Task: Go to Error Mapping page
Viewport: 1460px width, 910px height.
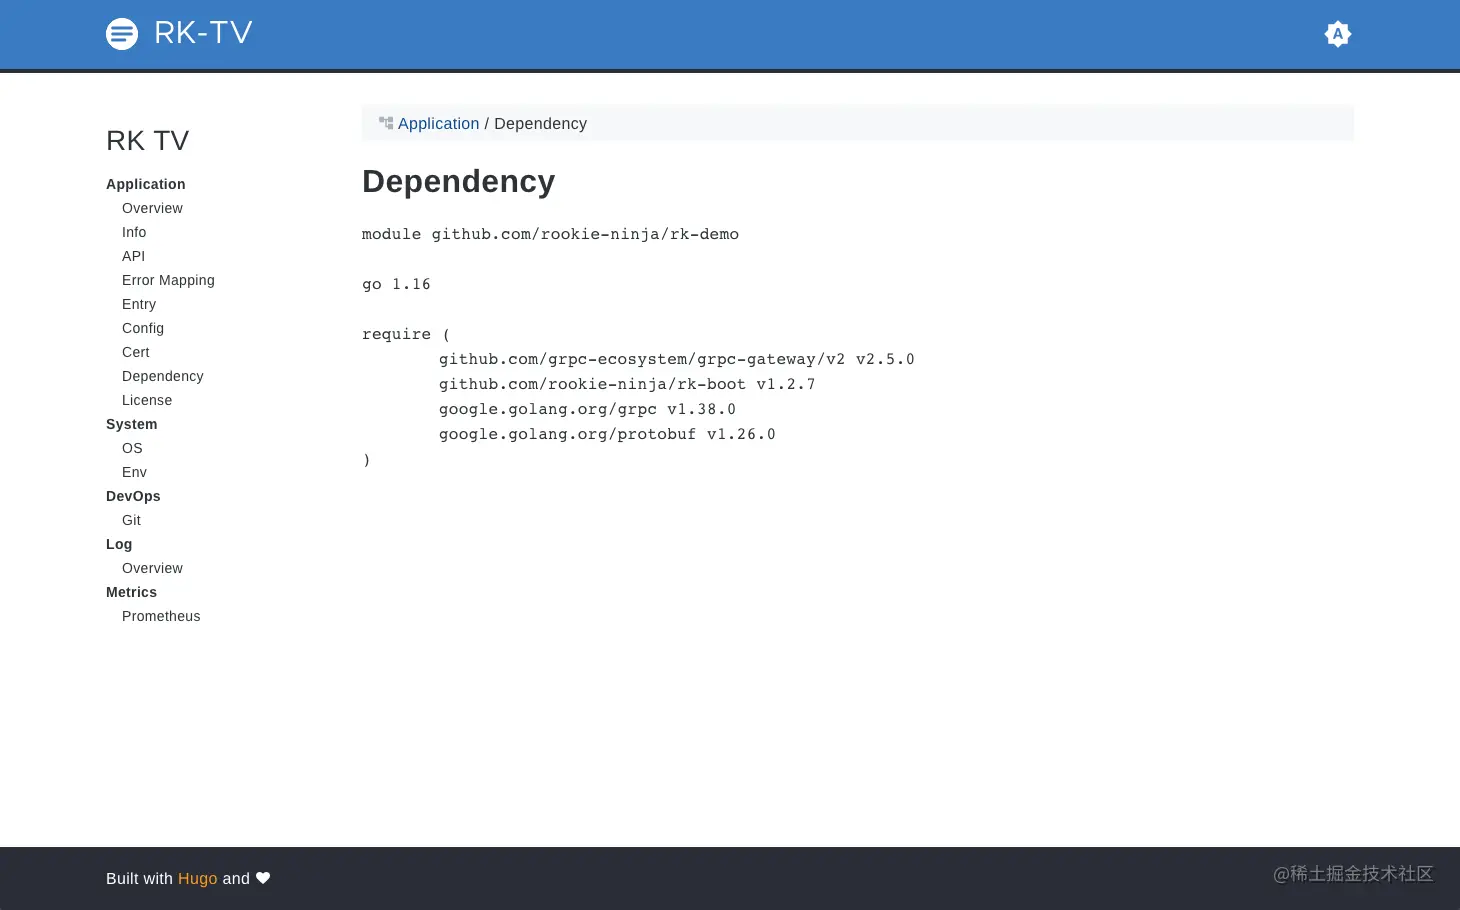Action: coord(168,280)
